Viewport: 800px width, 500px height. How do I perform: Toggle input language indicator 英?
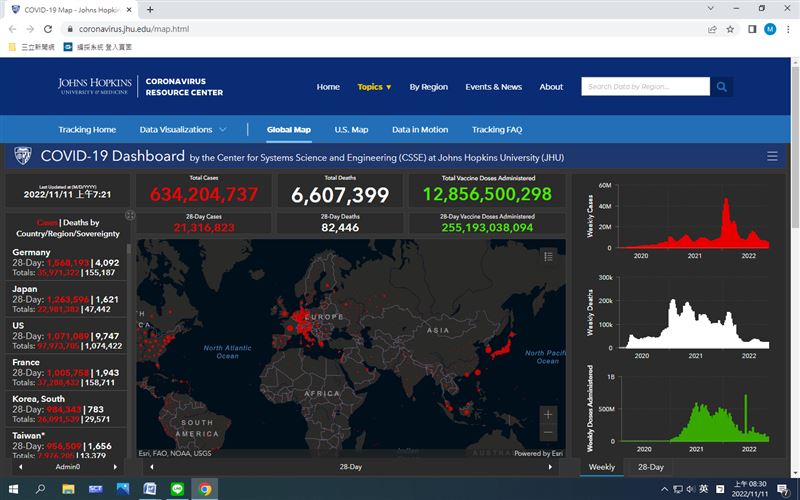click(x=704, y=489)
